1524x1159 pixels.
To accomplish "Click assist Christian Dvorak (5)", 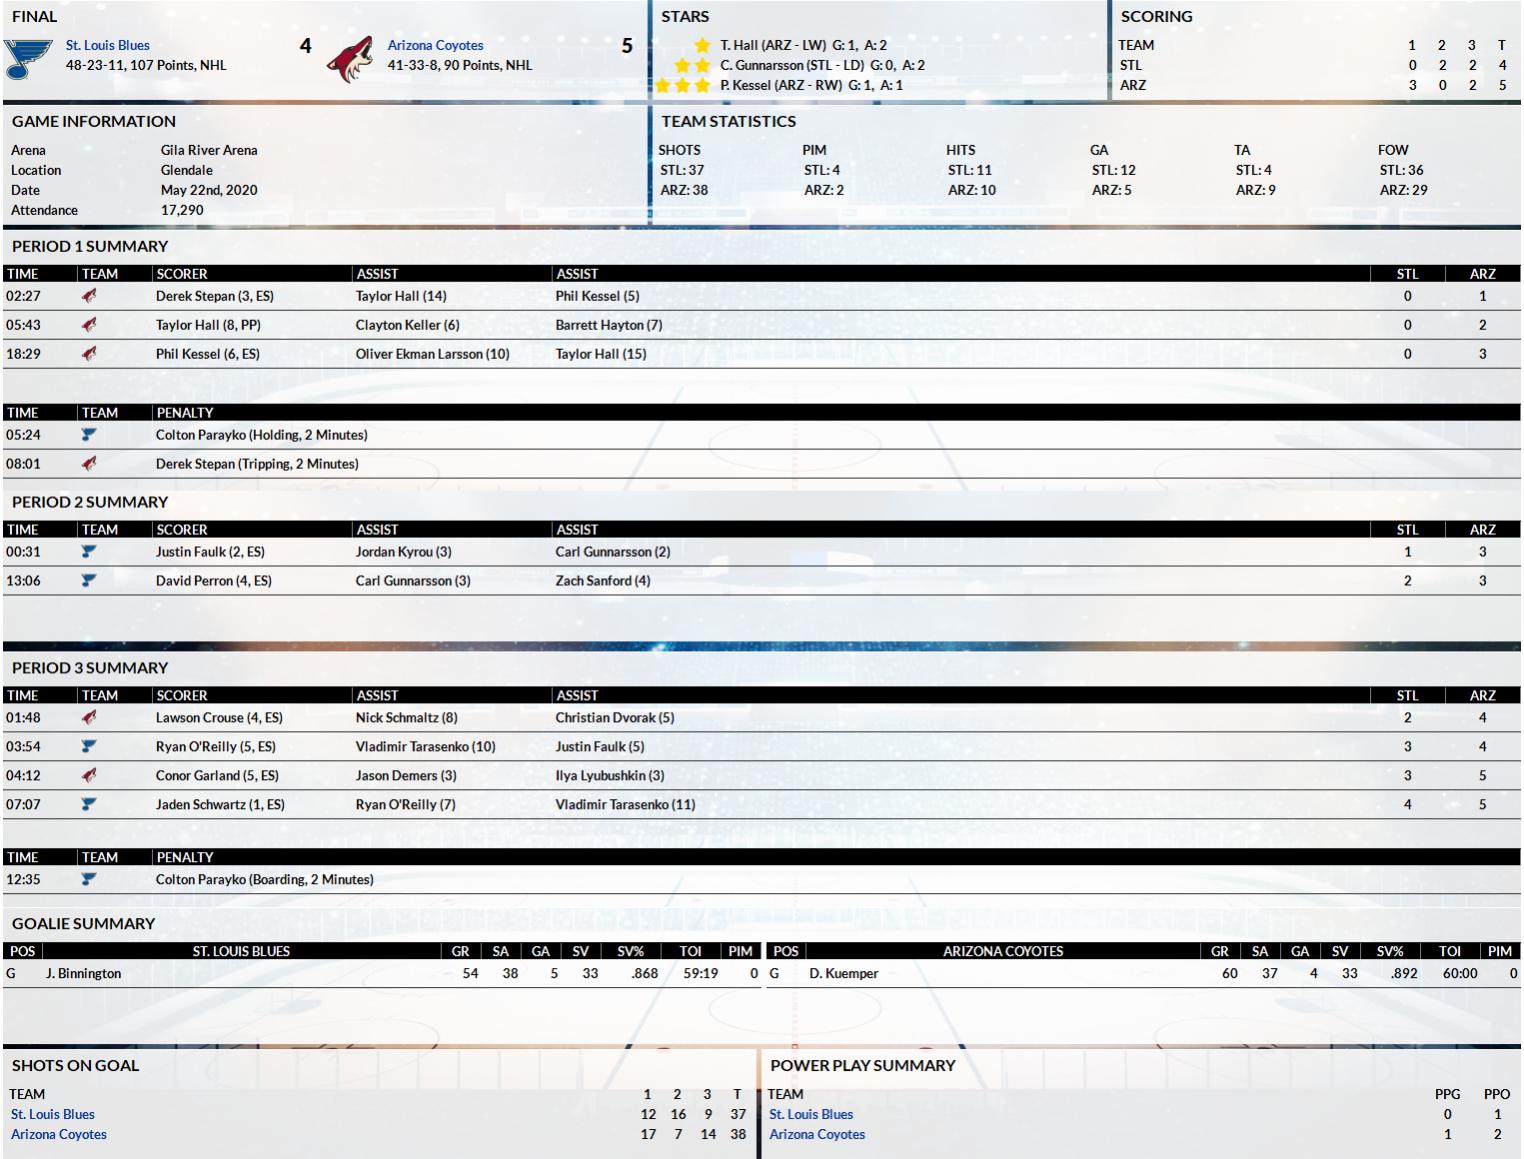I will 615,718.
